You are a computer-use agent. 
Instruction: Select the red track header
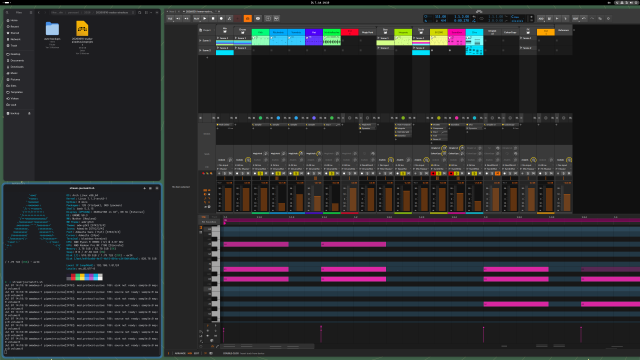point(349,32)
